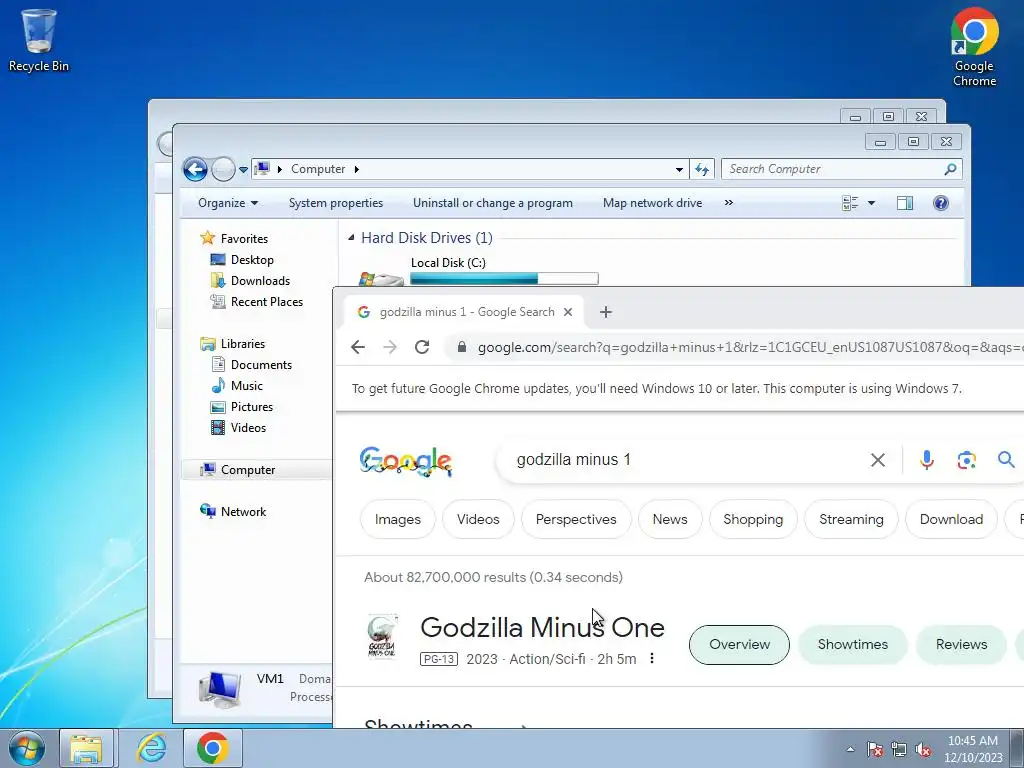Select the godzilla minus 1 Chrome tab
Image resolution: width=1024 pixels, height=768 pixels.
pyautogui.click(x=464, y=312)
